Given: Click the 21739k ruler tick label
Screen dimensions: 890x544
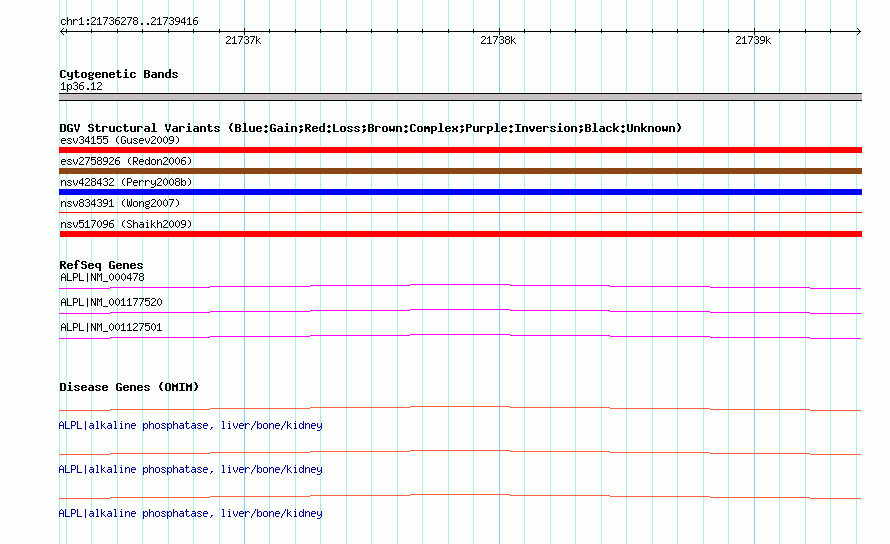Looking at the screenshot, I should pos(753,40).
